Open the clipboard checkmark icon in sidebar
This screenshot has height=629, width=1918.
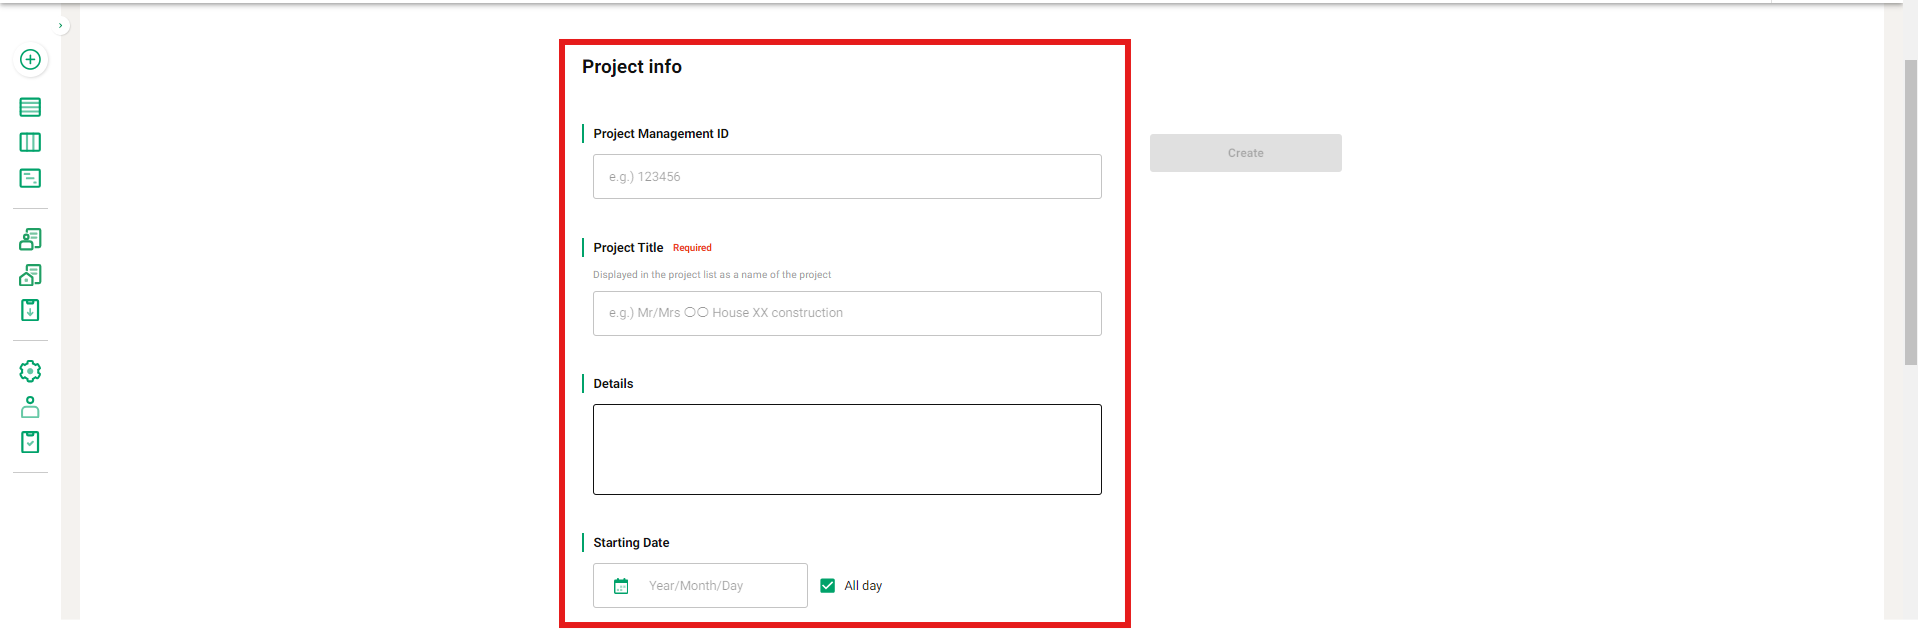pos(30,442)
